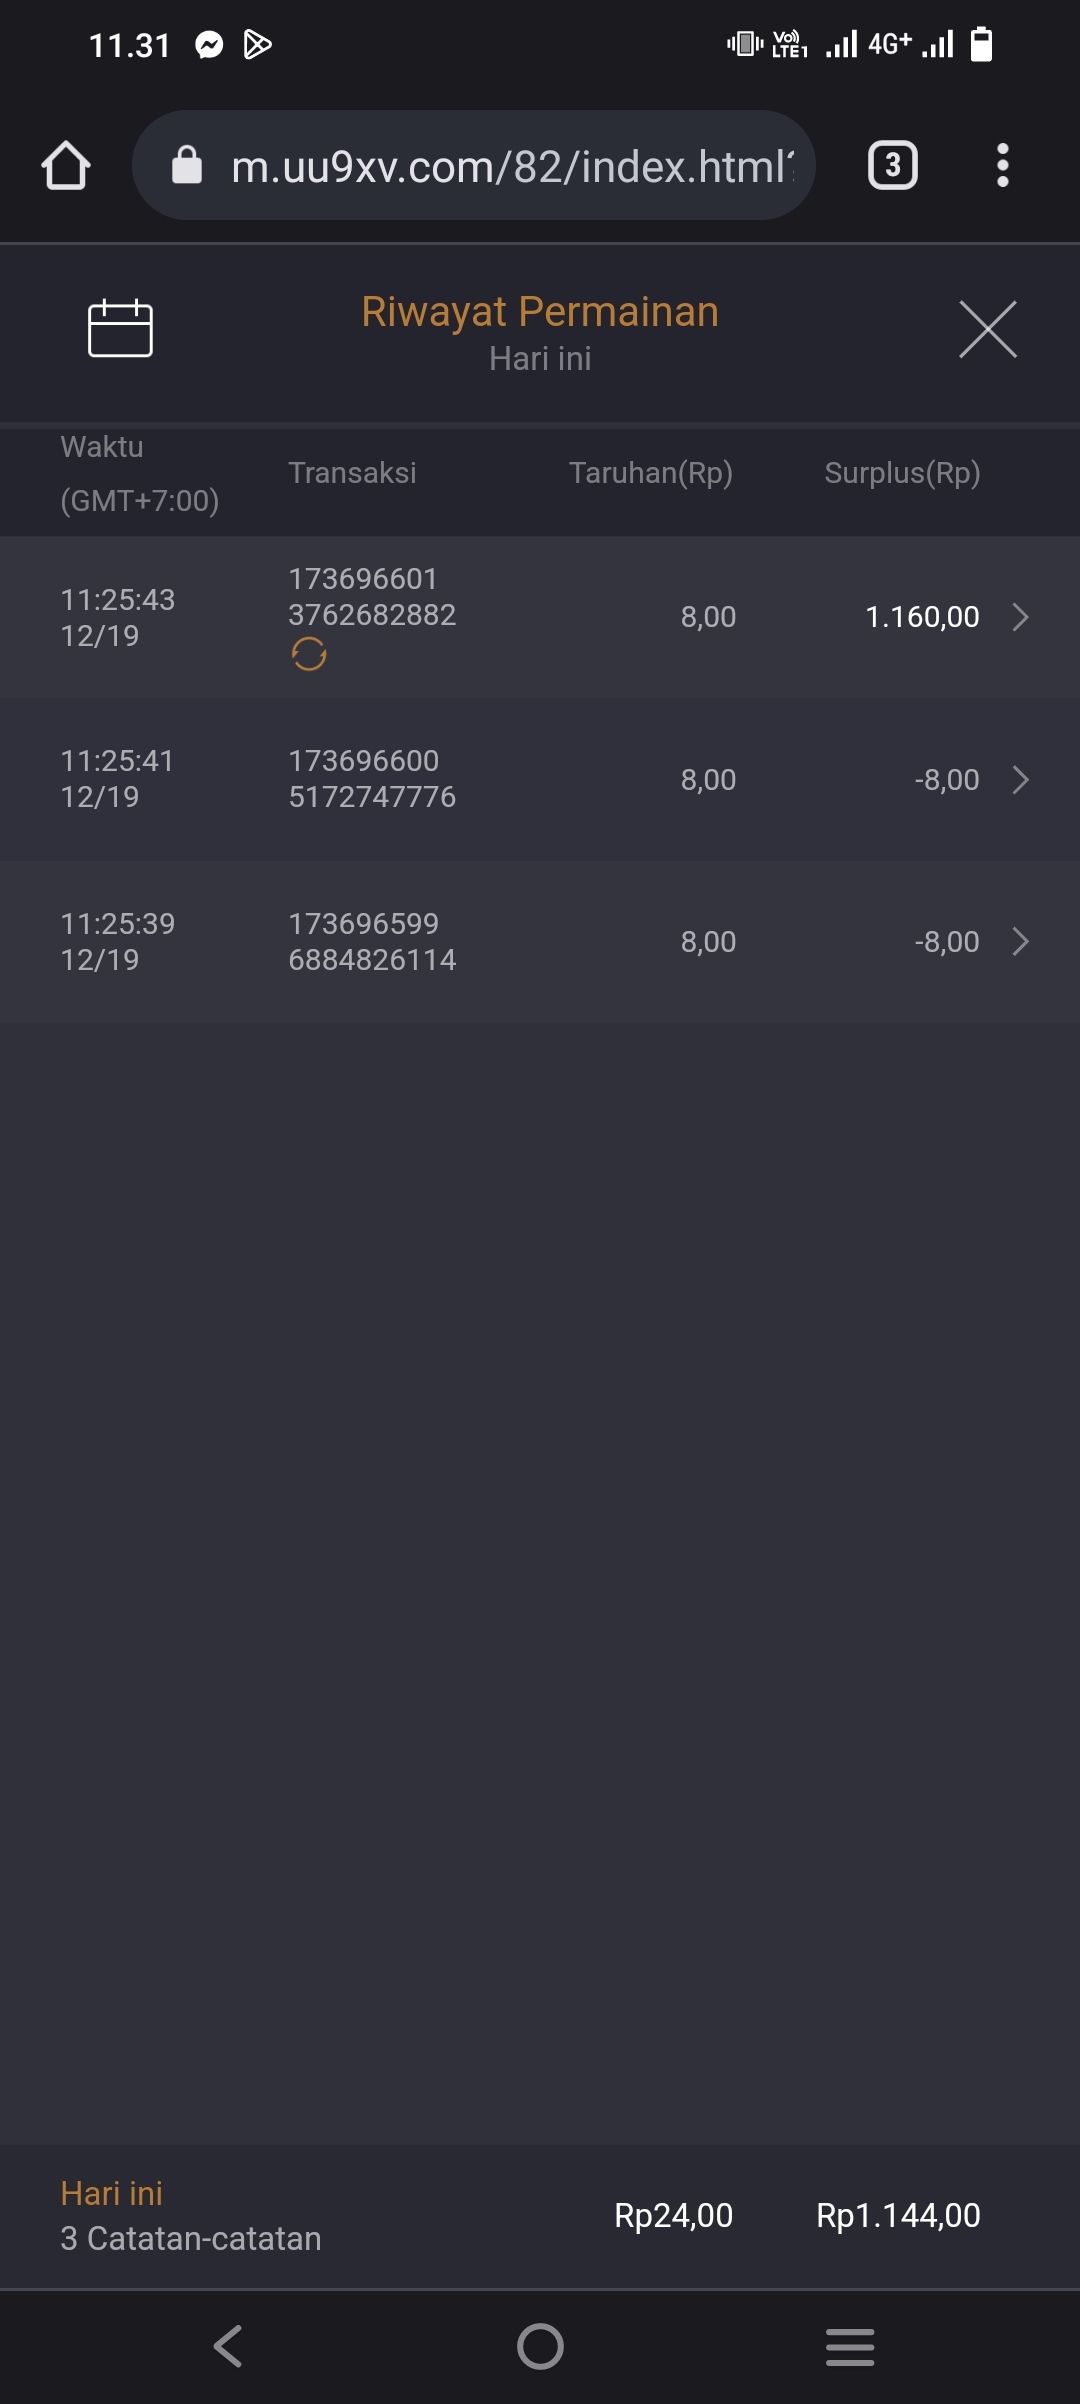Image resolution: width=1080 pixels, height=2404 pixels.
Task: Open the browser tab switcher showing 3
Action: (x=892, y=166)
